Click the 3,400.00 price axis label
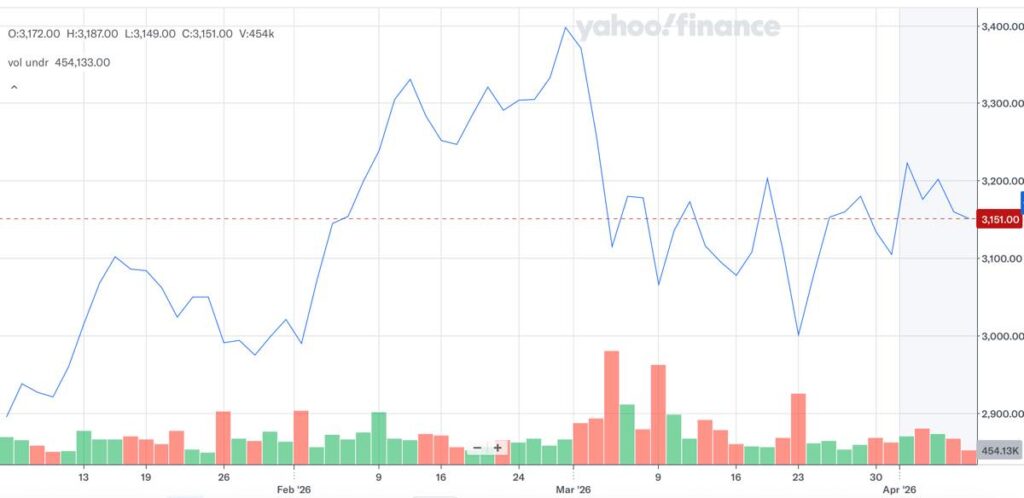1024x498 pixels. pos(1000,26)
